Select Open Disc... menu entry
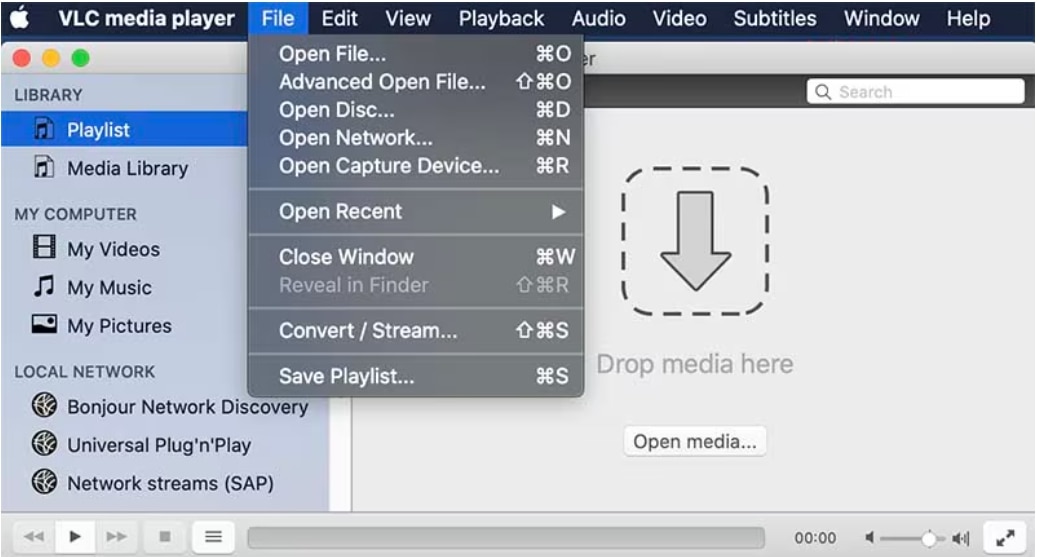This screenshot has width=1042, height=557. (416, 110)
